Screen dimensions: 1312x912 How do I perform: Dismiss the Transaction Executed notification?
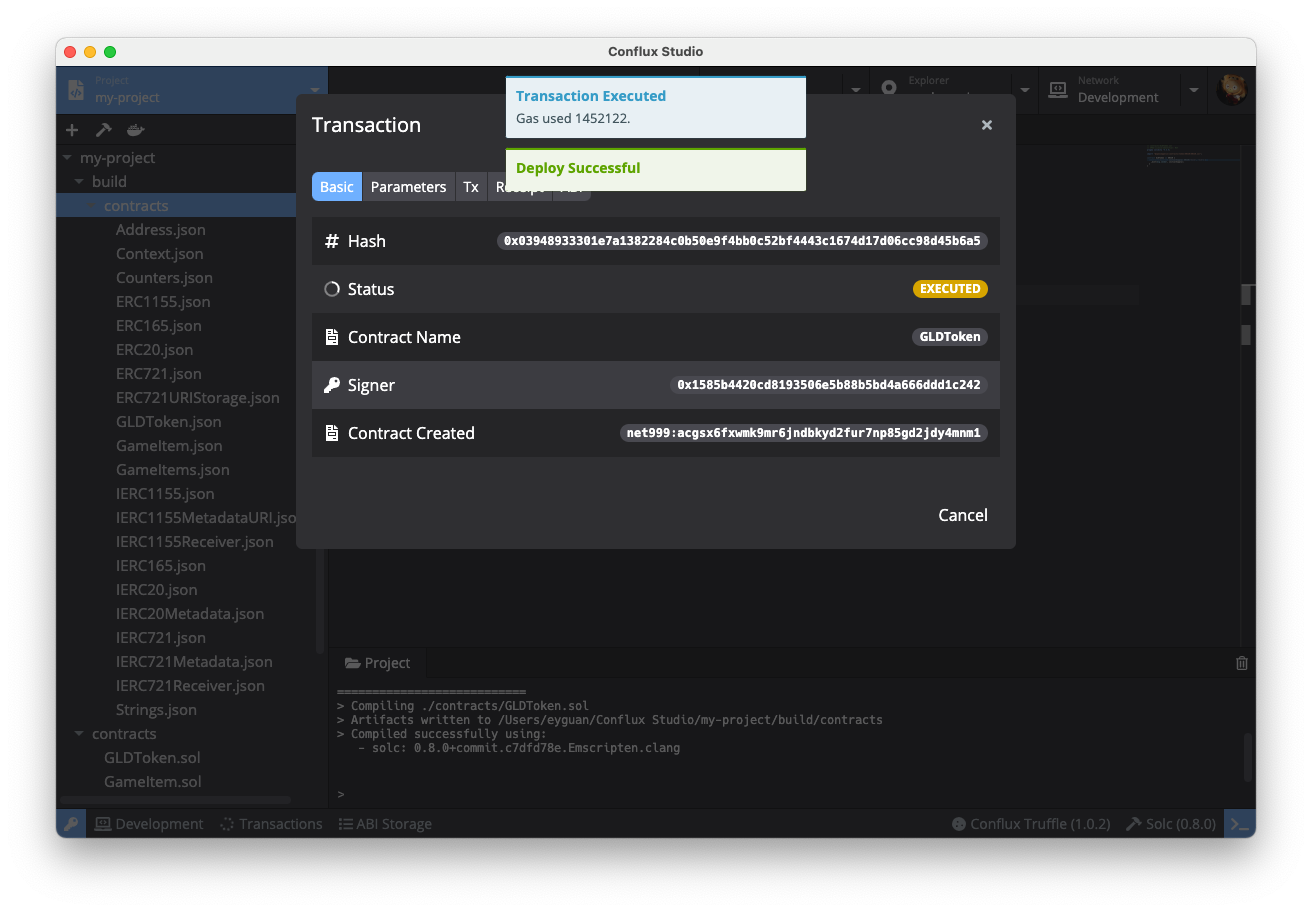pos(656,107)
